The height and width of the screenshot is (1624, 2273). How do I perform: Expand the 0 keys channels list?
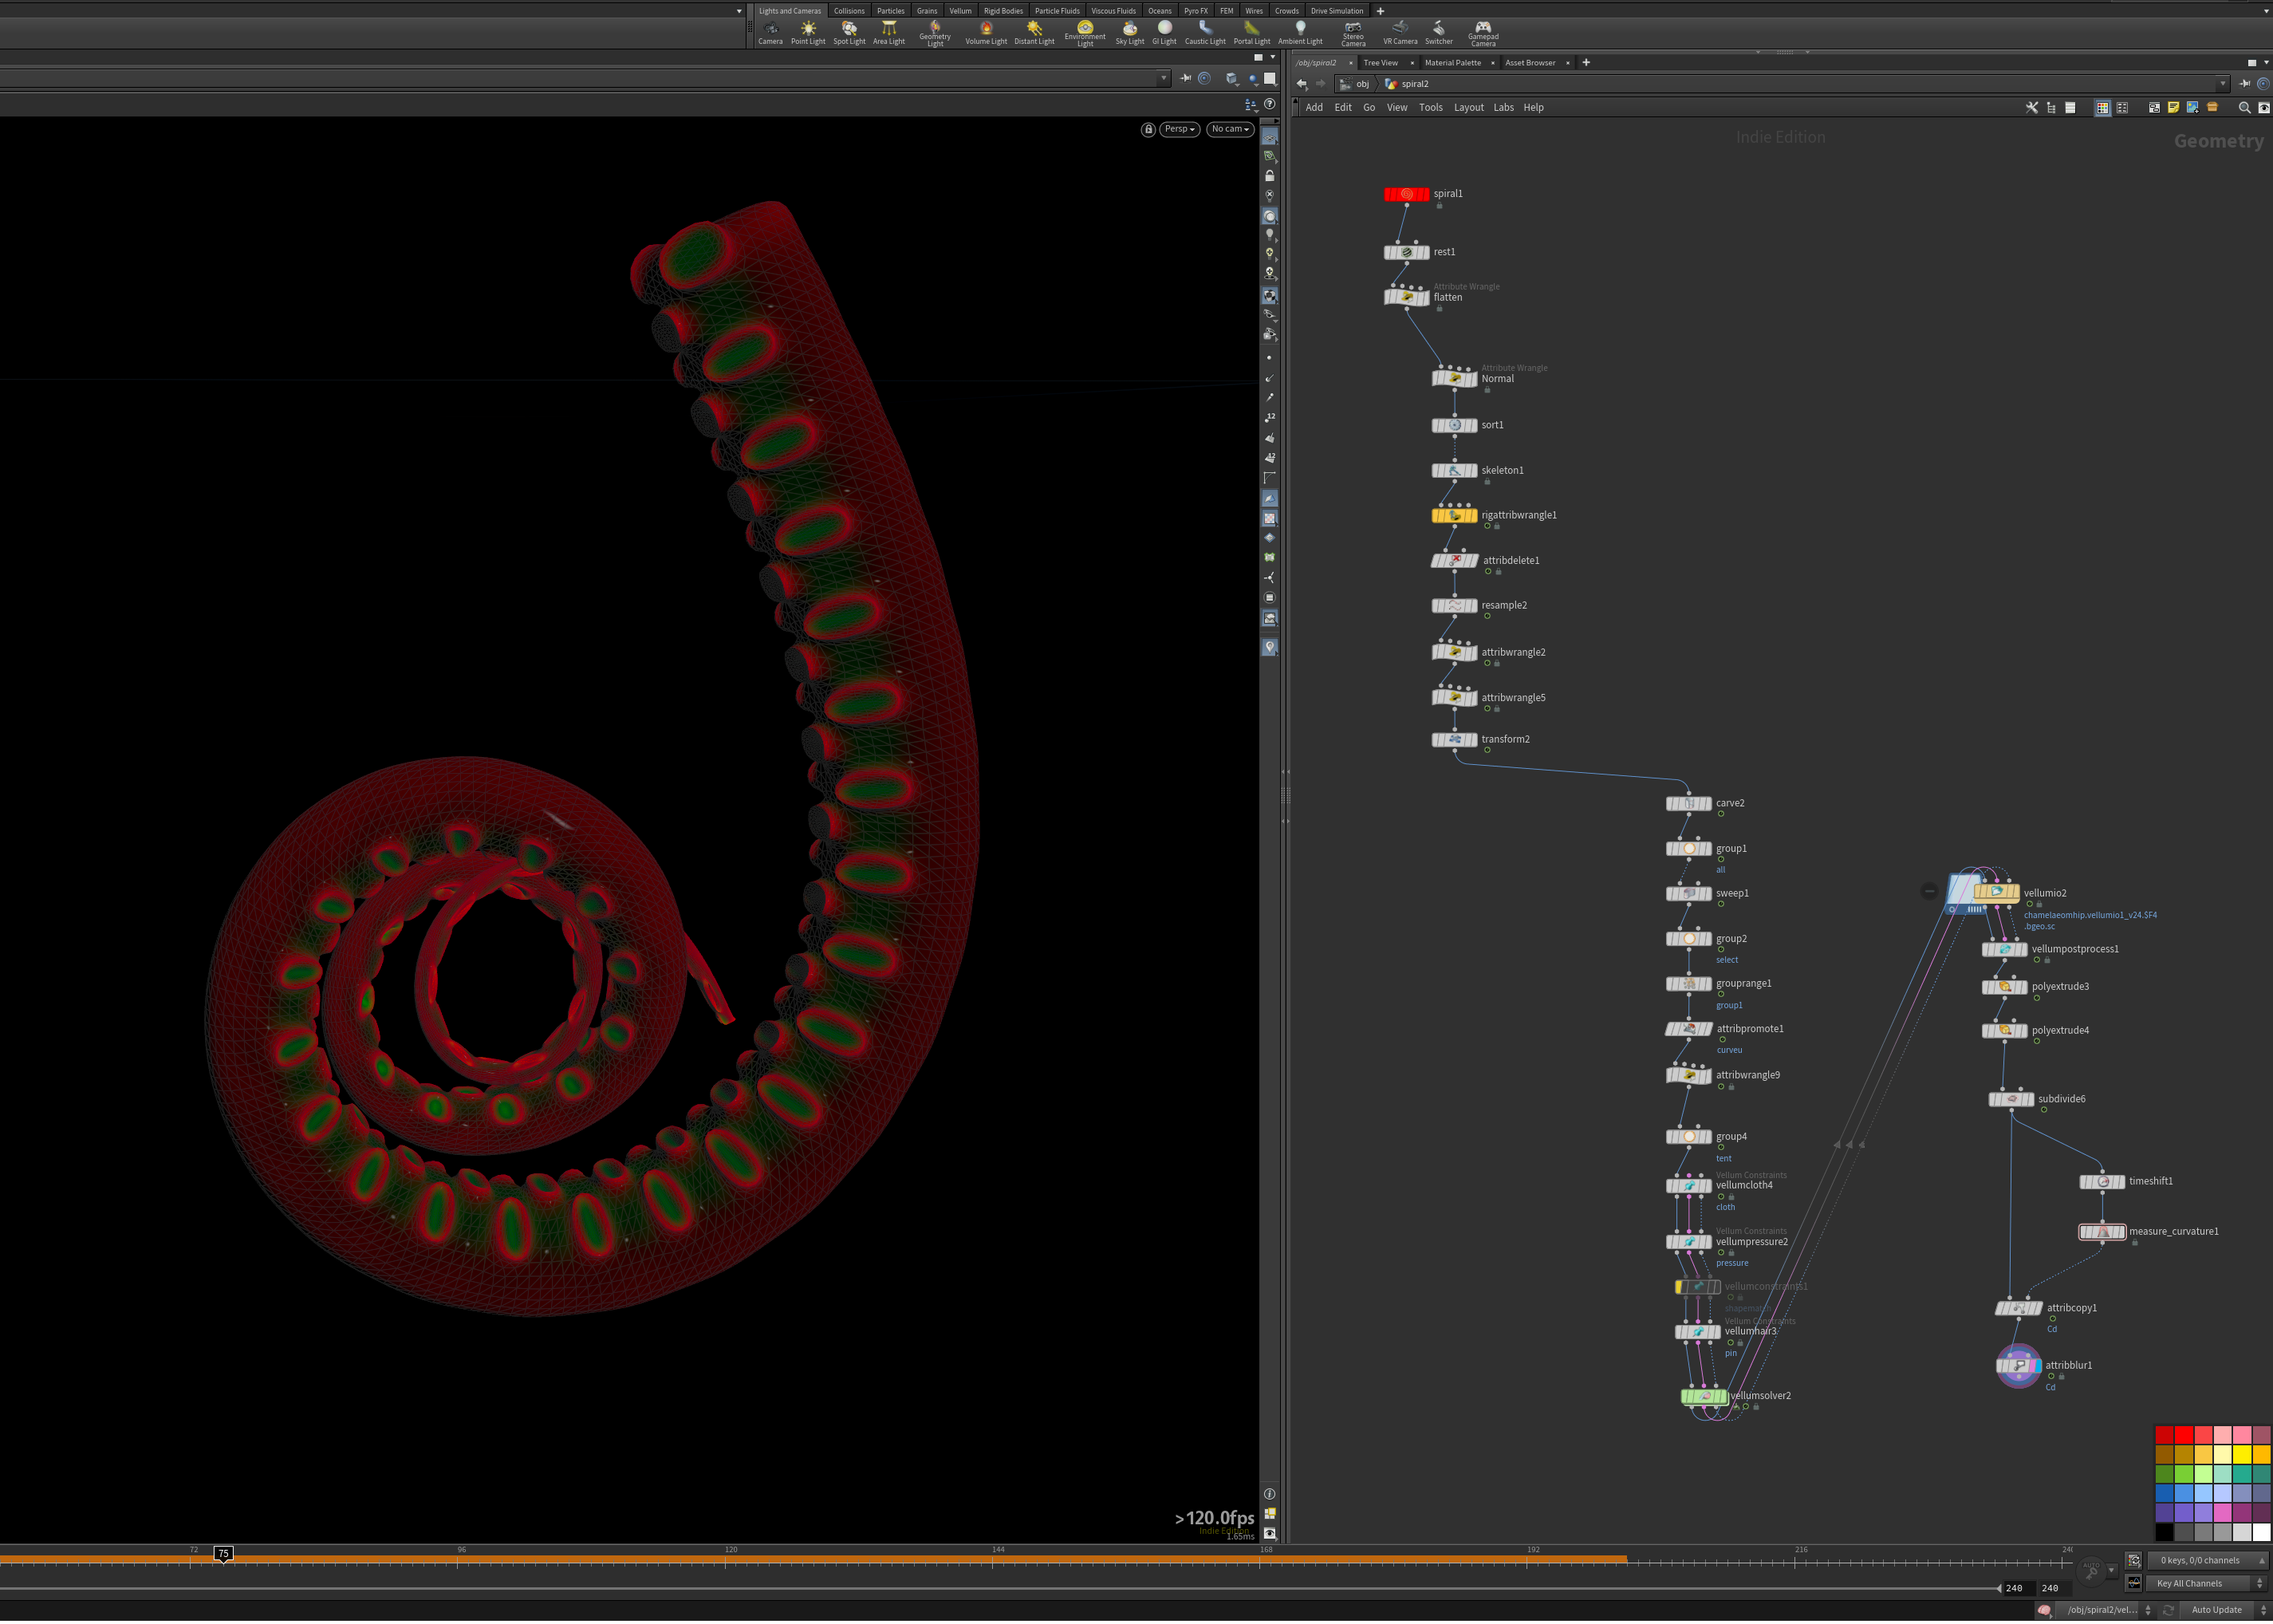[x=2208, y=1560]
